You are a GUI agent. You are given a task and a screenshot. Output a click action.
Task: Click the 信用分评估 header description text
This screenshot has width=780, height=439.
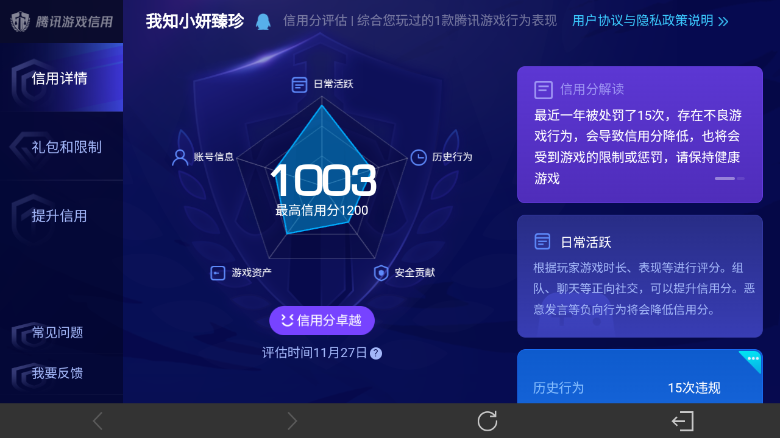pos(419,21)
